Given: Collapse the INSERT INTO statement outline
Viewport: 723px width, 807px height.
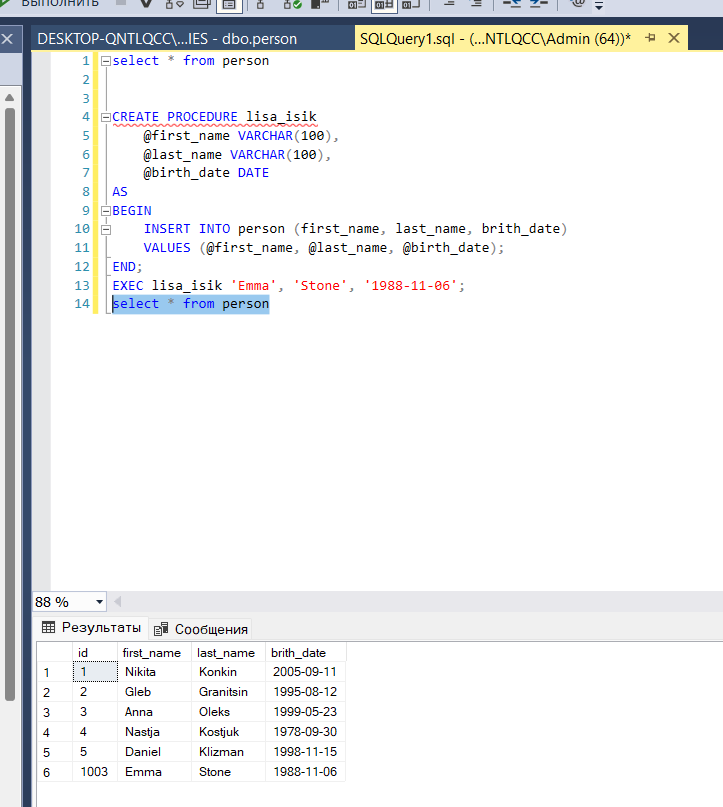Looking at the screenshot, I should coord(106,230).
